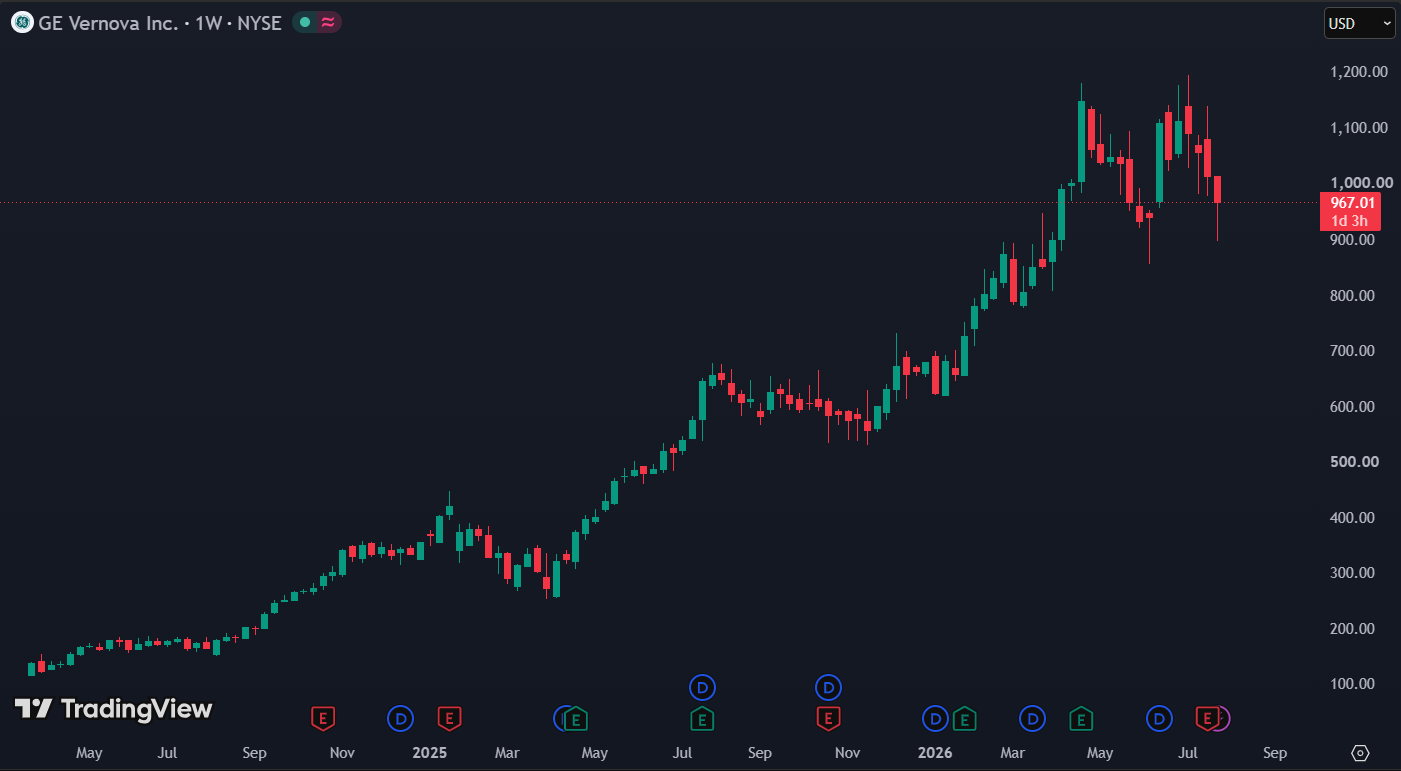Click the pink wavy data status icon
Image resolution: width=1401 pixels, height=771 pixels.
click(x=327, y=22)
